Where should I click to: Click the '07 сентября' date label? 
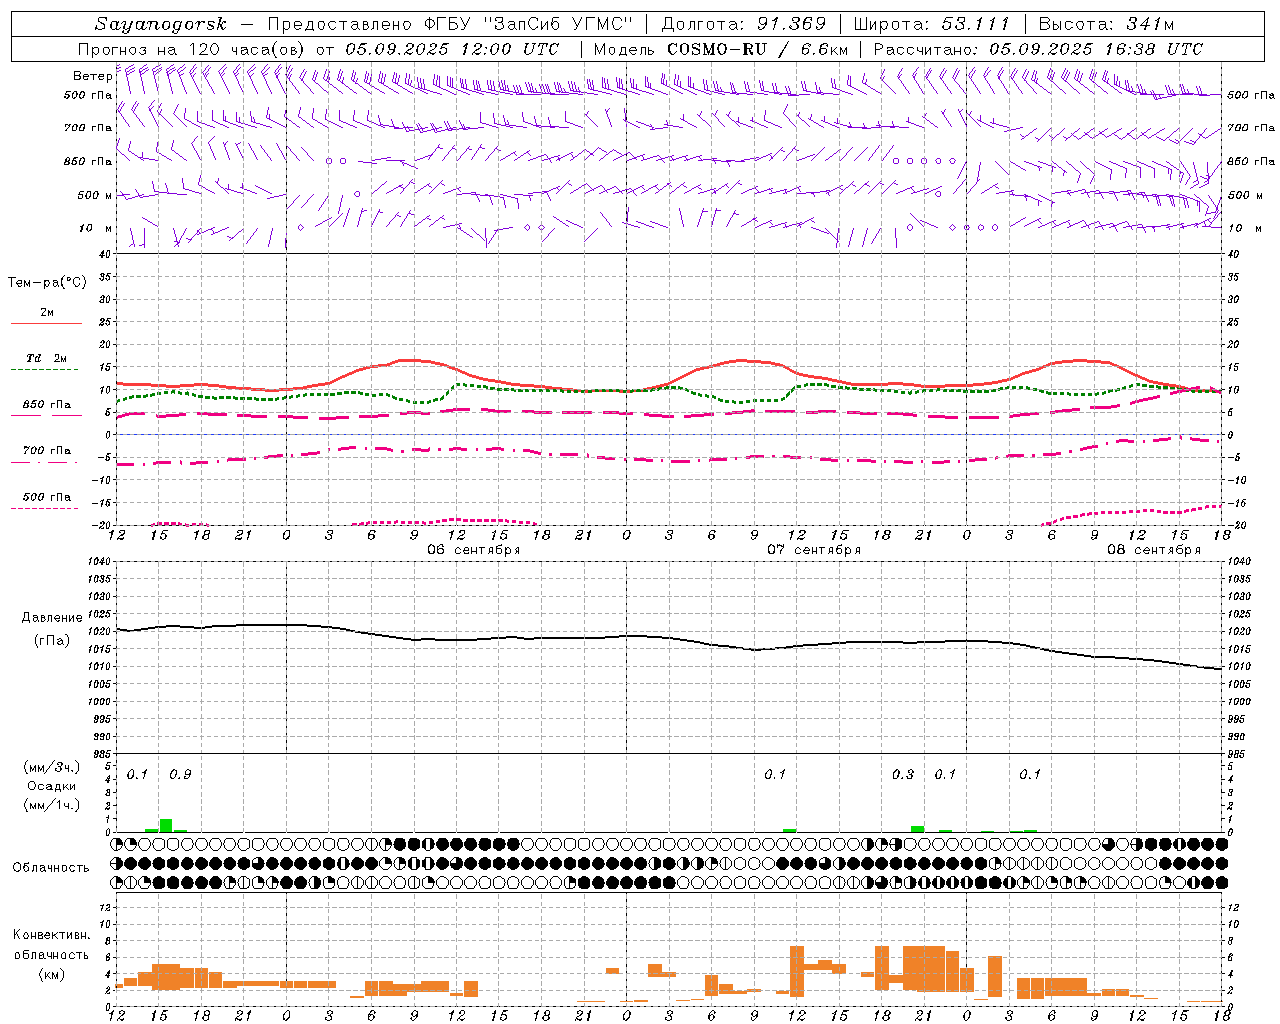click(814, 550)
